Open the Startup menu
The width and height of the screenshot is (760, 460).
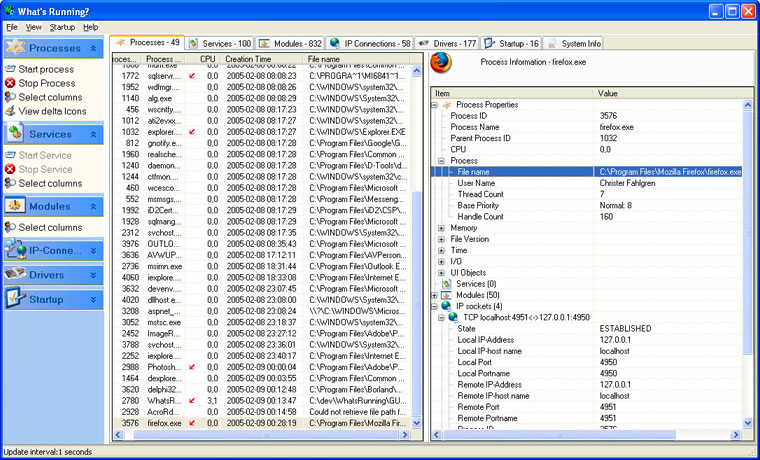(62, 27)
